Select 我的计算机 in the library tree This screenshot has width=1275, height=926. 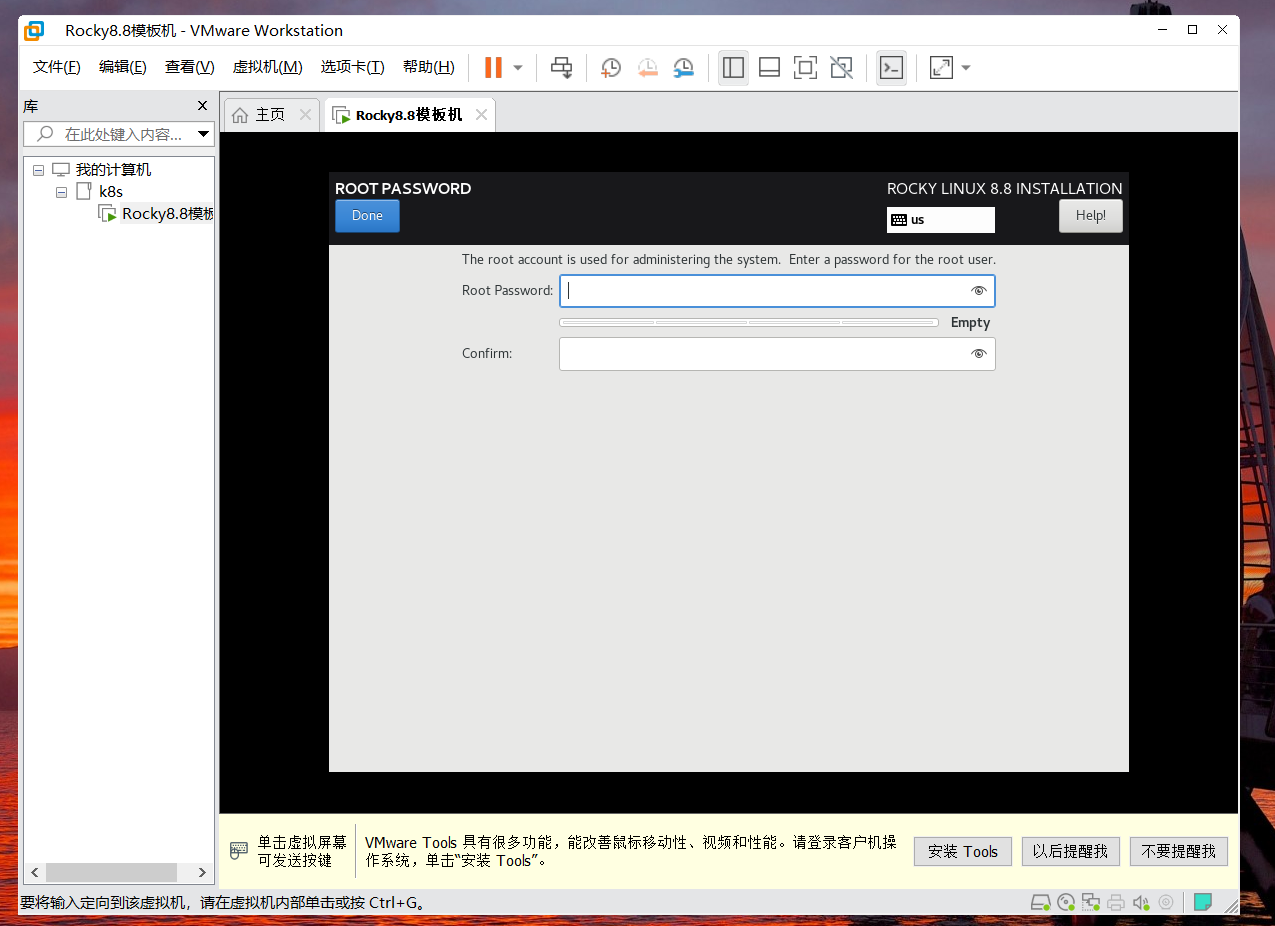pyautogui.click(x=114, y=170)
